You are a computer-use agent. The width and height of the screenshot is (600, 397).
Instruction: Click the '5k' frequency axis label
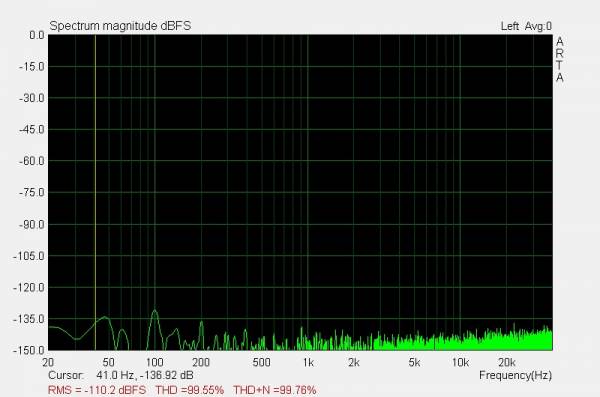414,362
